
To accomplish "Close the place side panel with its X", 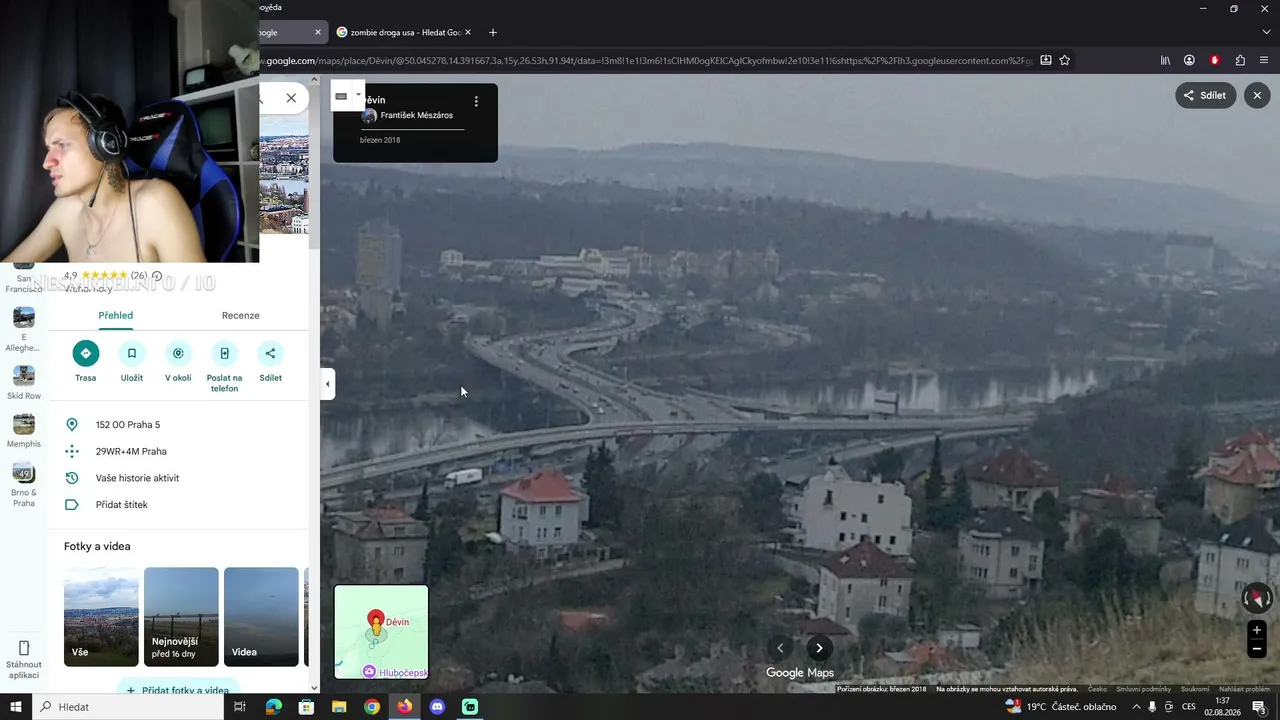I will [291, 98].
